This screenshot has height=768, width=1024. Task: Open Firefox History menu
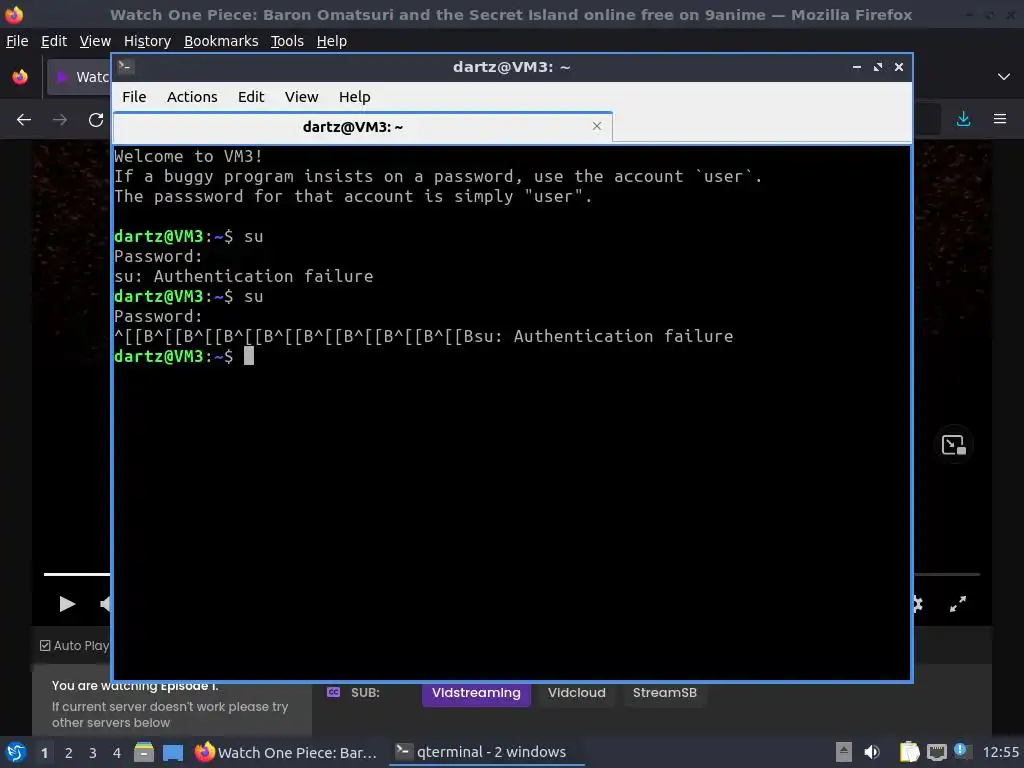pos(147,41)
